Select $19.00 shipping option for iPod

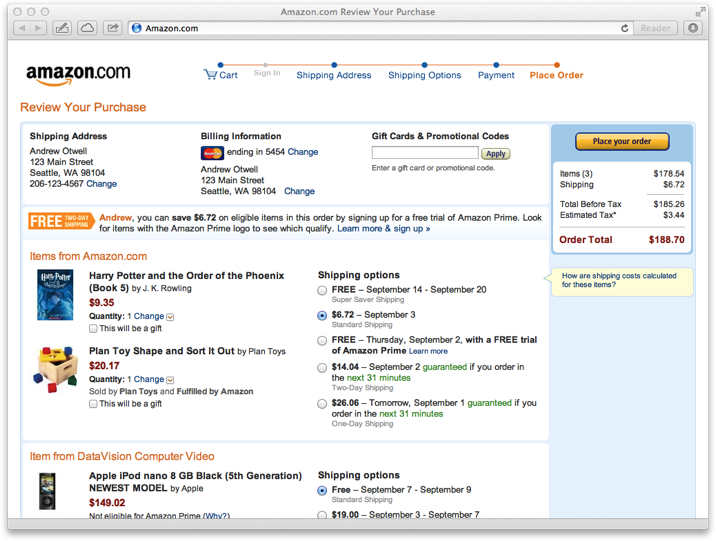[x=322, y=515]
